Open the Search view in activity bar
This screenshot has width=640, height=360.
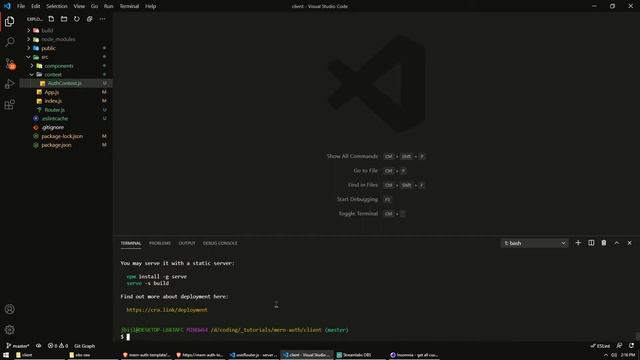[x=9, y=42]
